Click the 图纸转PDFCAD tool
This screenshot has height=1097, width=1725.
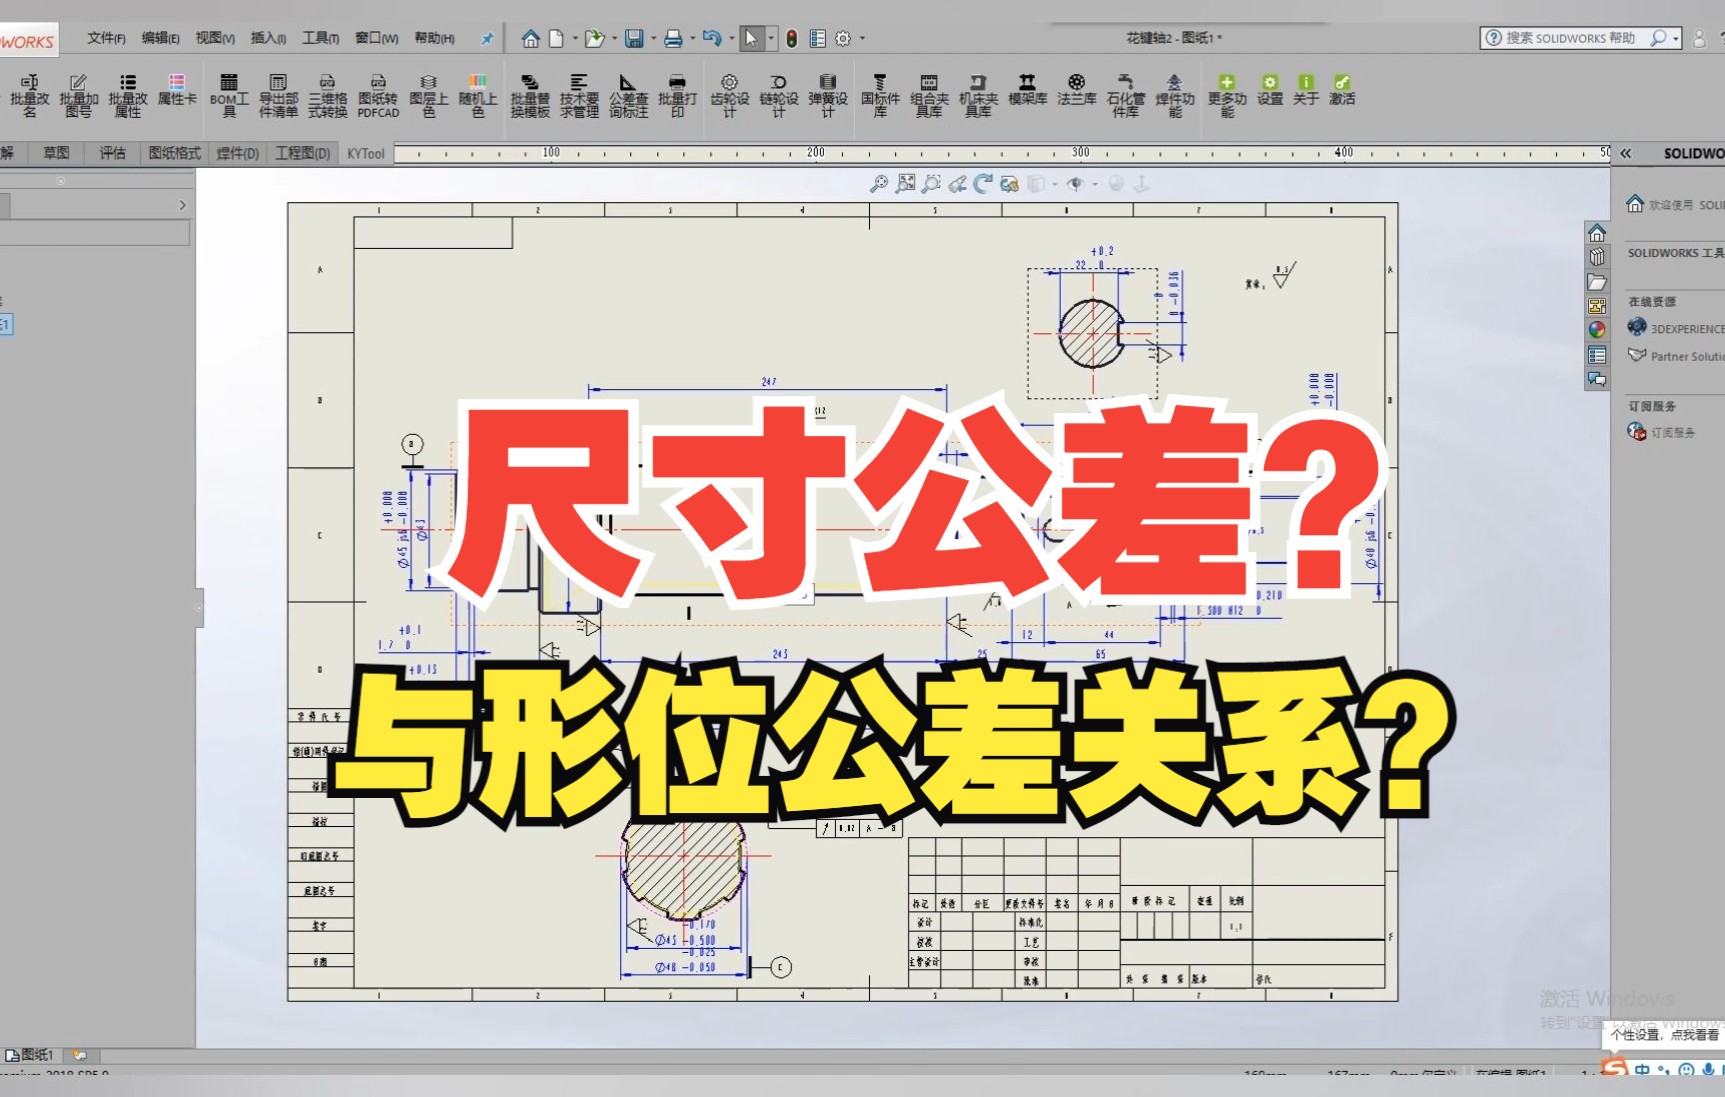coord(378,96)
